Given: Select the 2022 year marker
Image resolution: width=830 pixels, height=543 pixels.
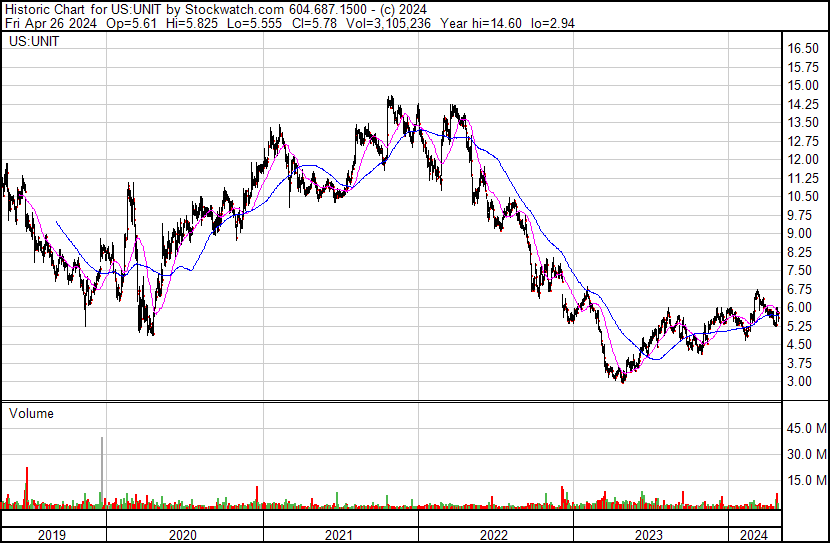Looking at the screenshot, I should pyautogui.click(x=494, y=535).
